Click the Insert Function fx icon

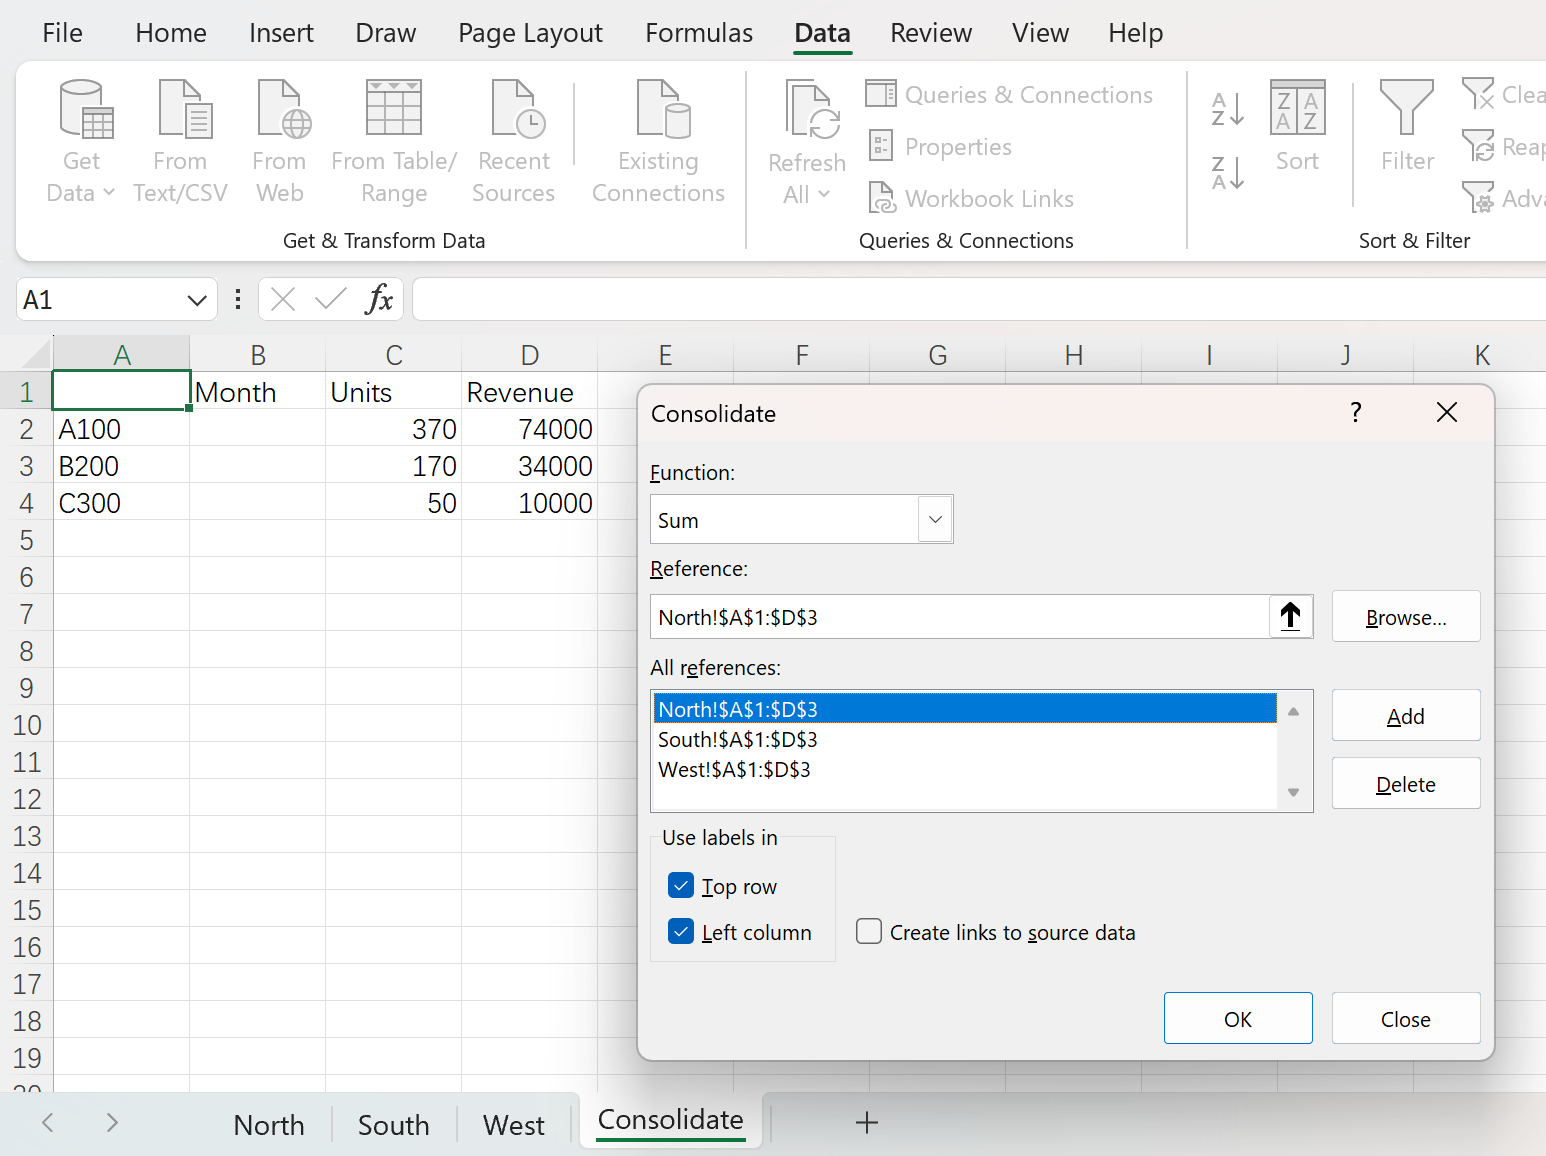click(x=379, y=299)
